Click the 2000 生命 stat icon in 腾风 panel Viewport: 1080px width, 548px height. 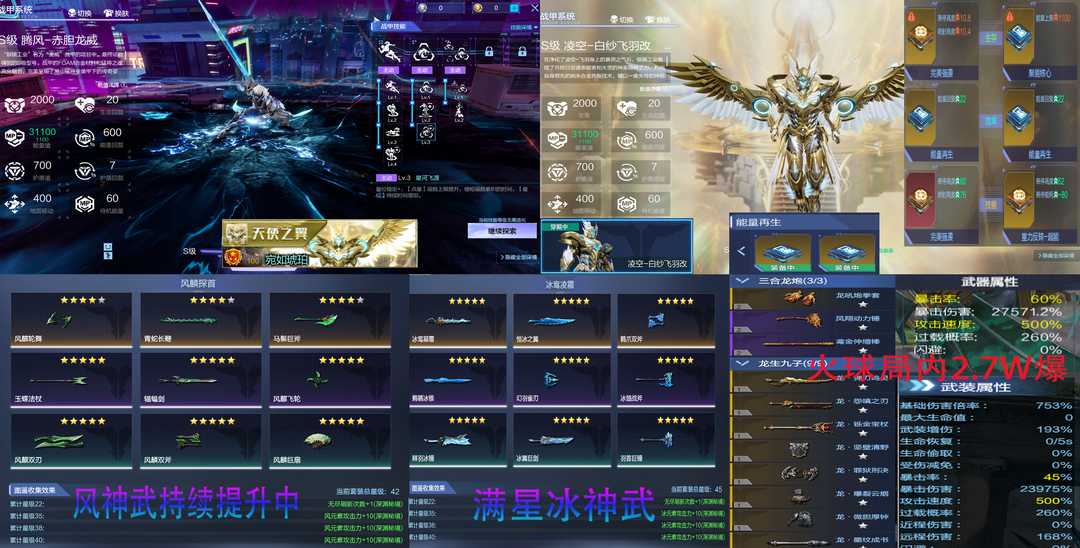[14, 105]
